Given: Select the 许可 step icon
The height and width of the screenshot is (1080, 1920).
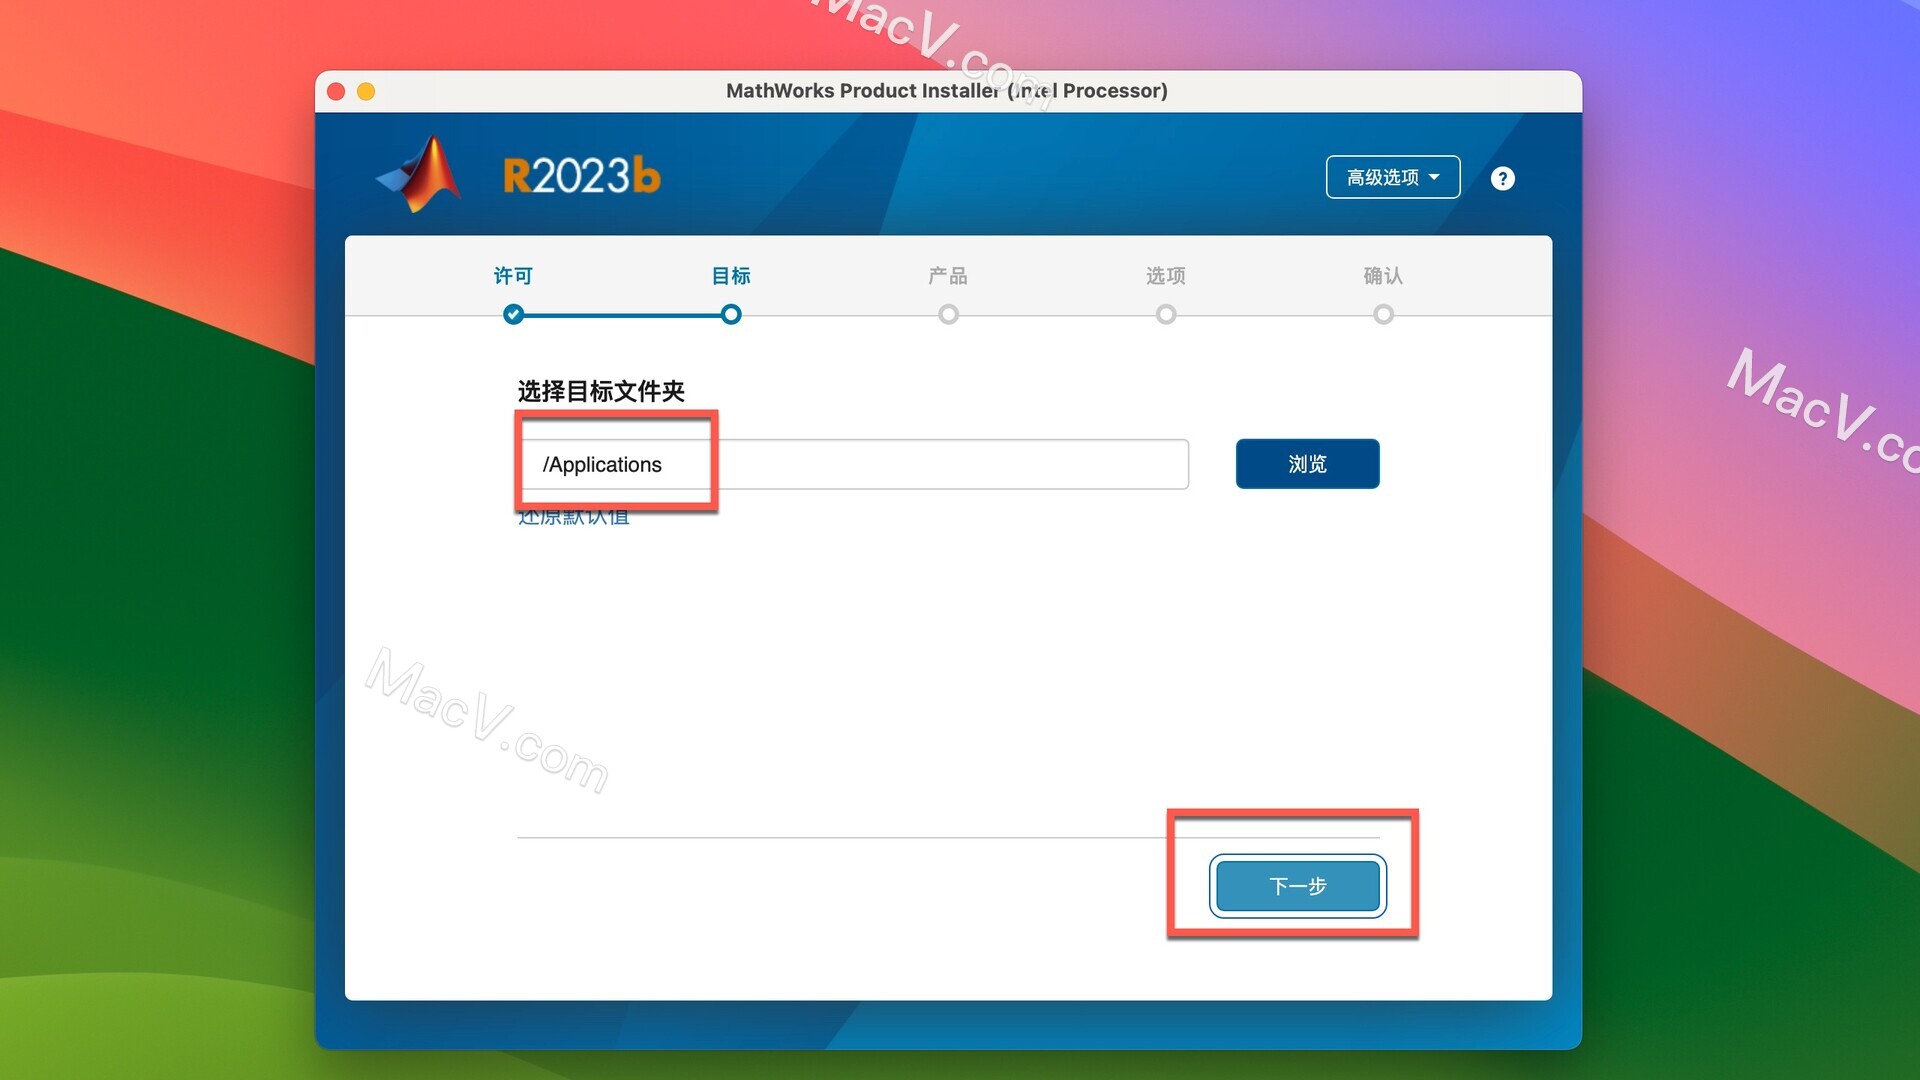Looking at the screenshot, I should [514, 313].
